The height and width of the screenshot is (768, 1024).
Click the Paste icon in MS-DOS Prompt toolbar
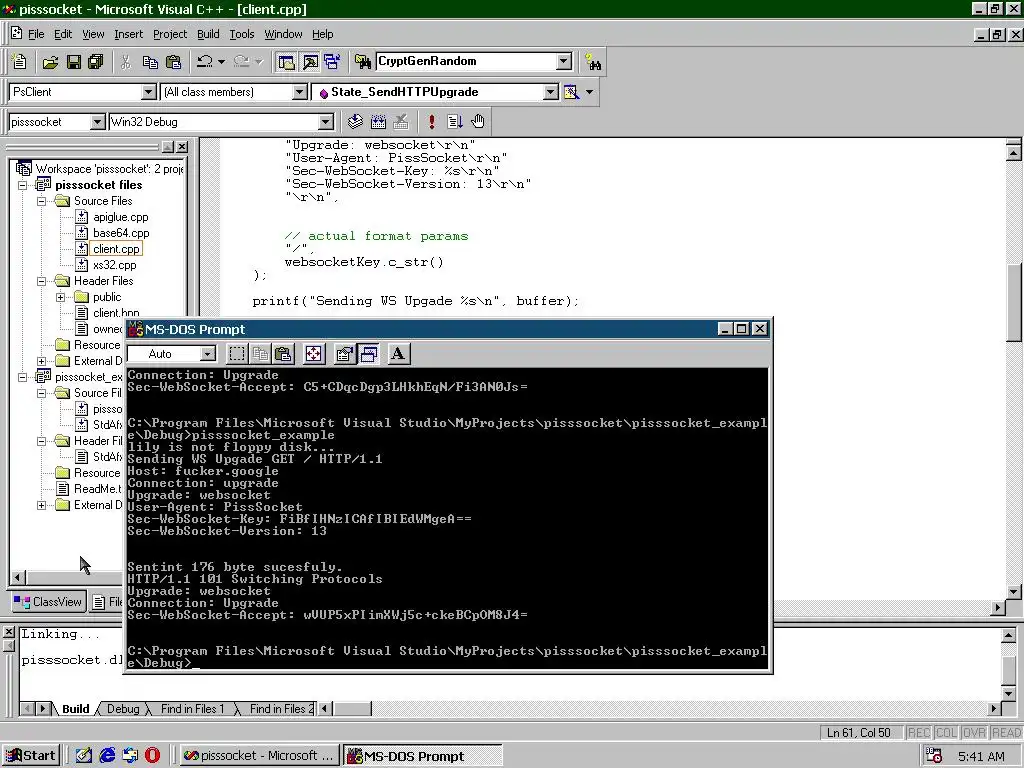[283, 354]
